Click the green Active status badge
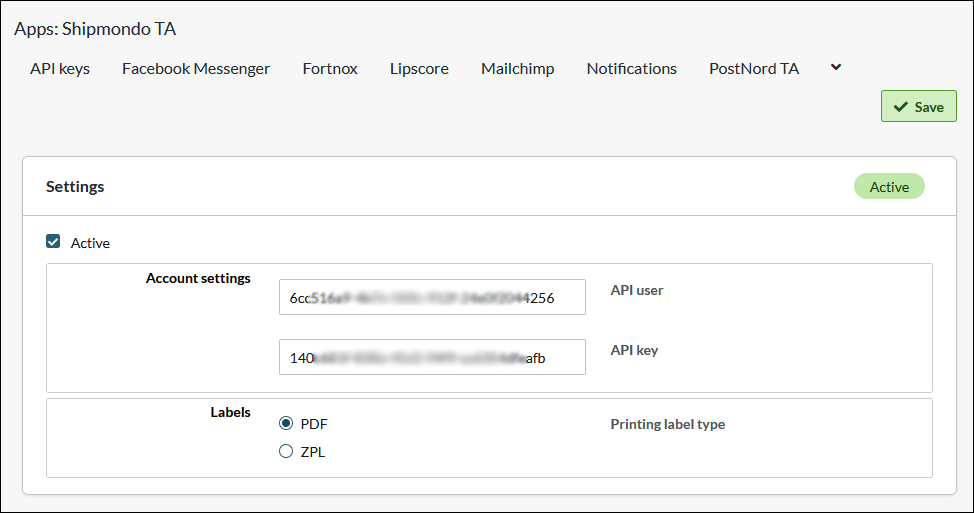Screen dimensions: 974x513 coord(888,187)
